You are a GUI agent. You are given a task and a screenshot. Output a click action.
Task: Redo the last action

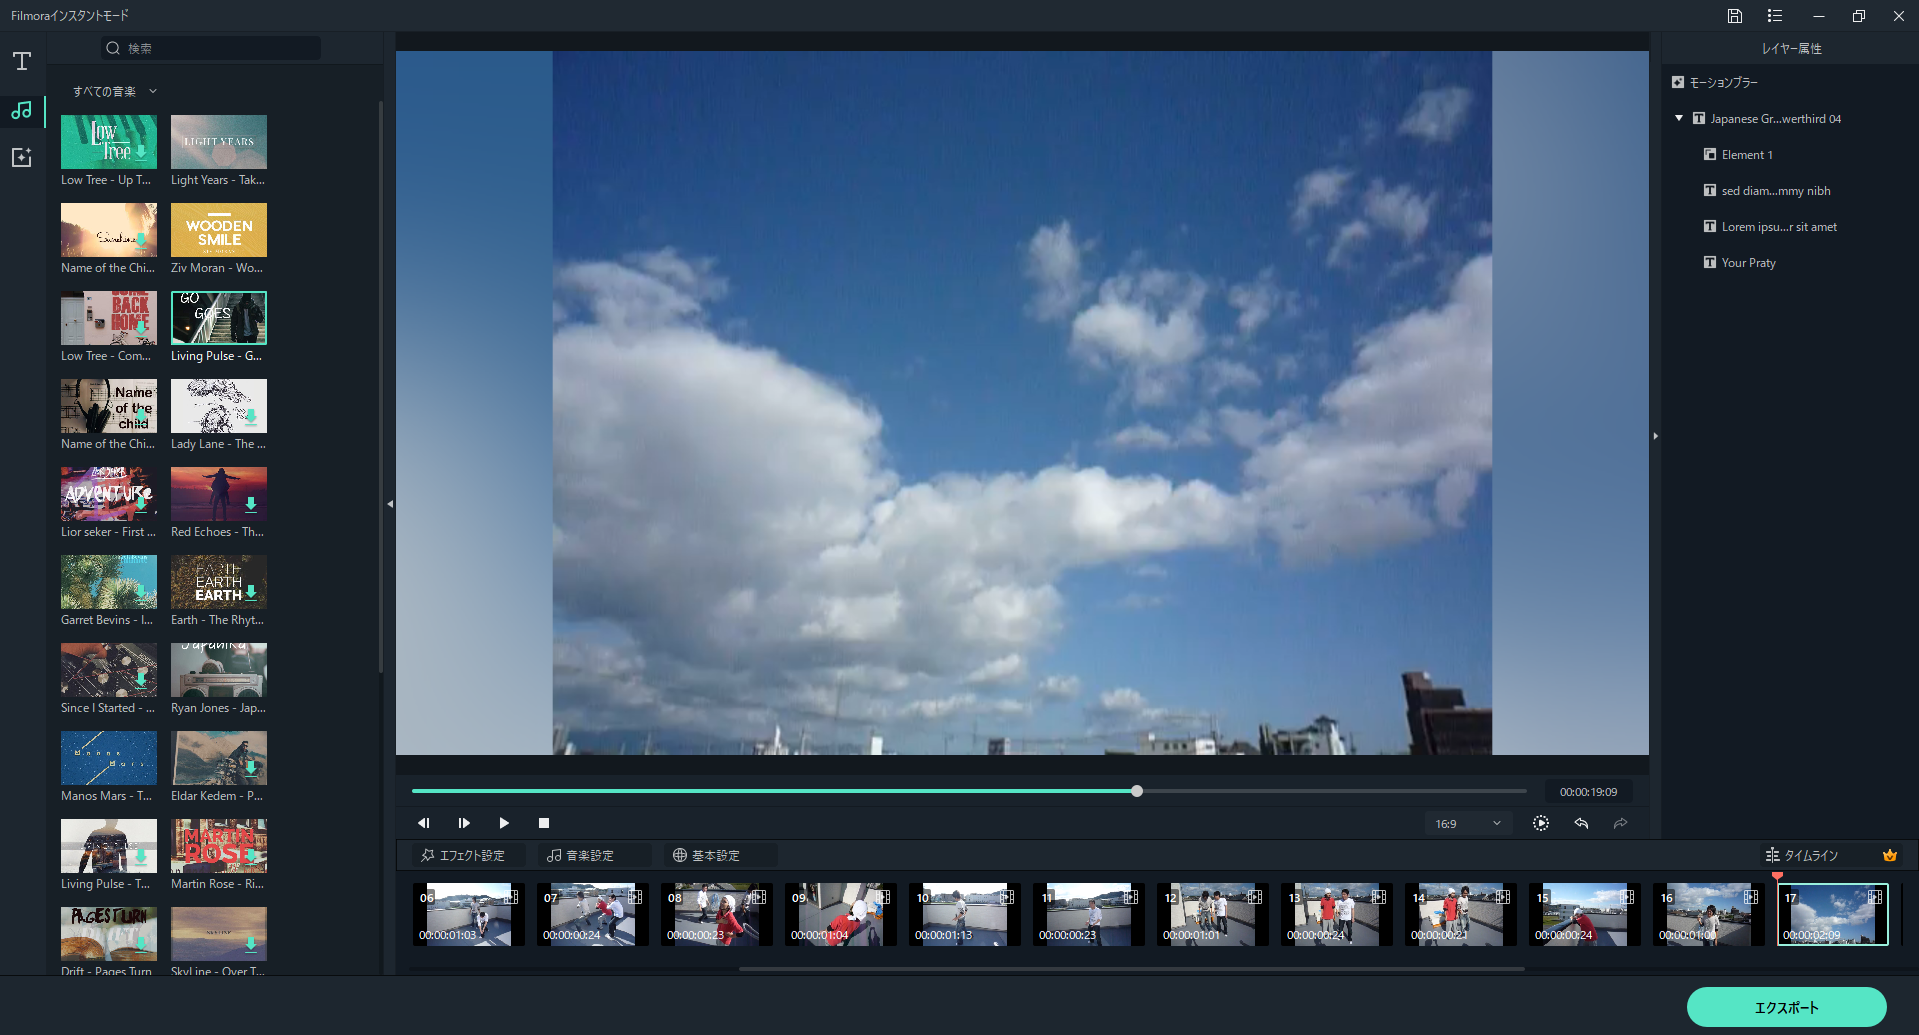pos(1621,823)
